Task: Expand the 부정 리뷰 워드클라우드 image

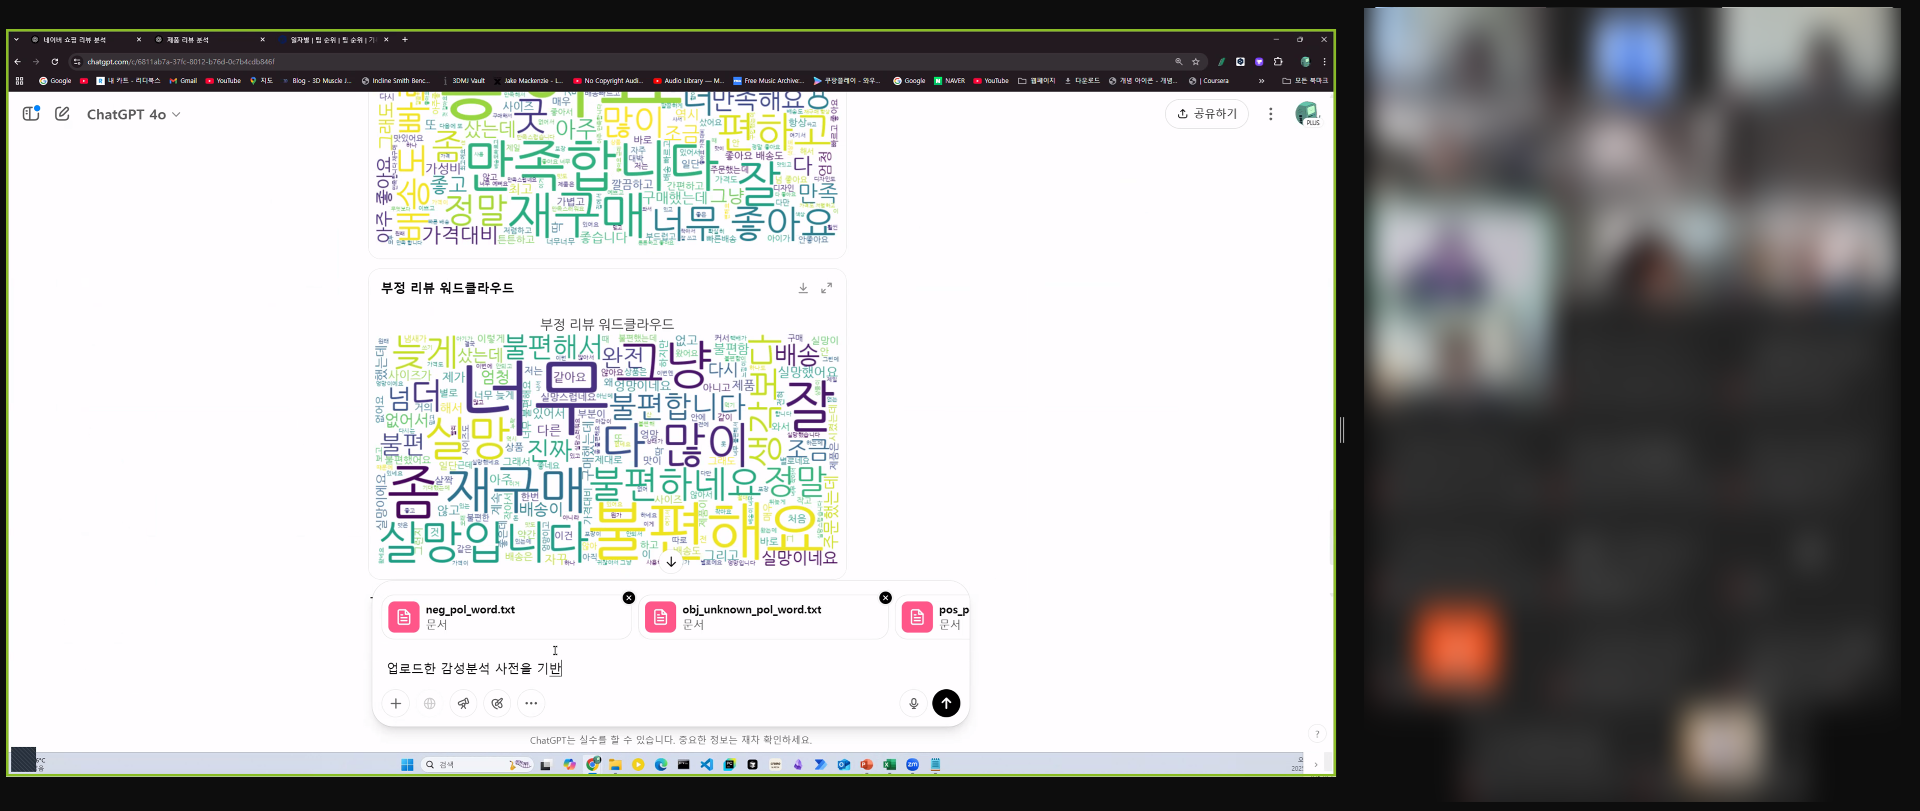Action: [x=827, y=288]
